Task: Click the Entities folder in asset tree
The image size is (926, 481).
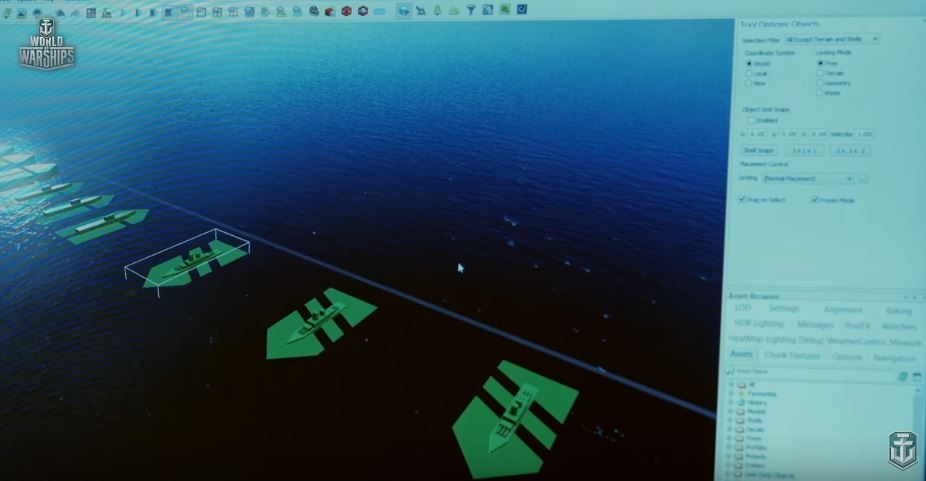Action: pos(756,466)
